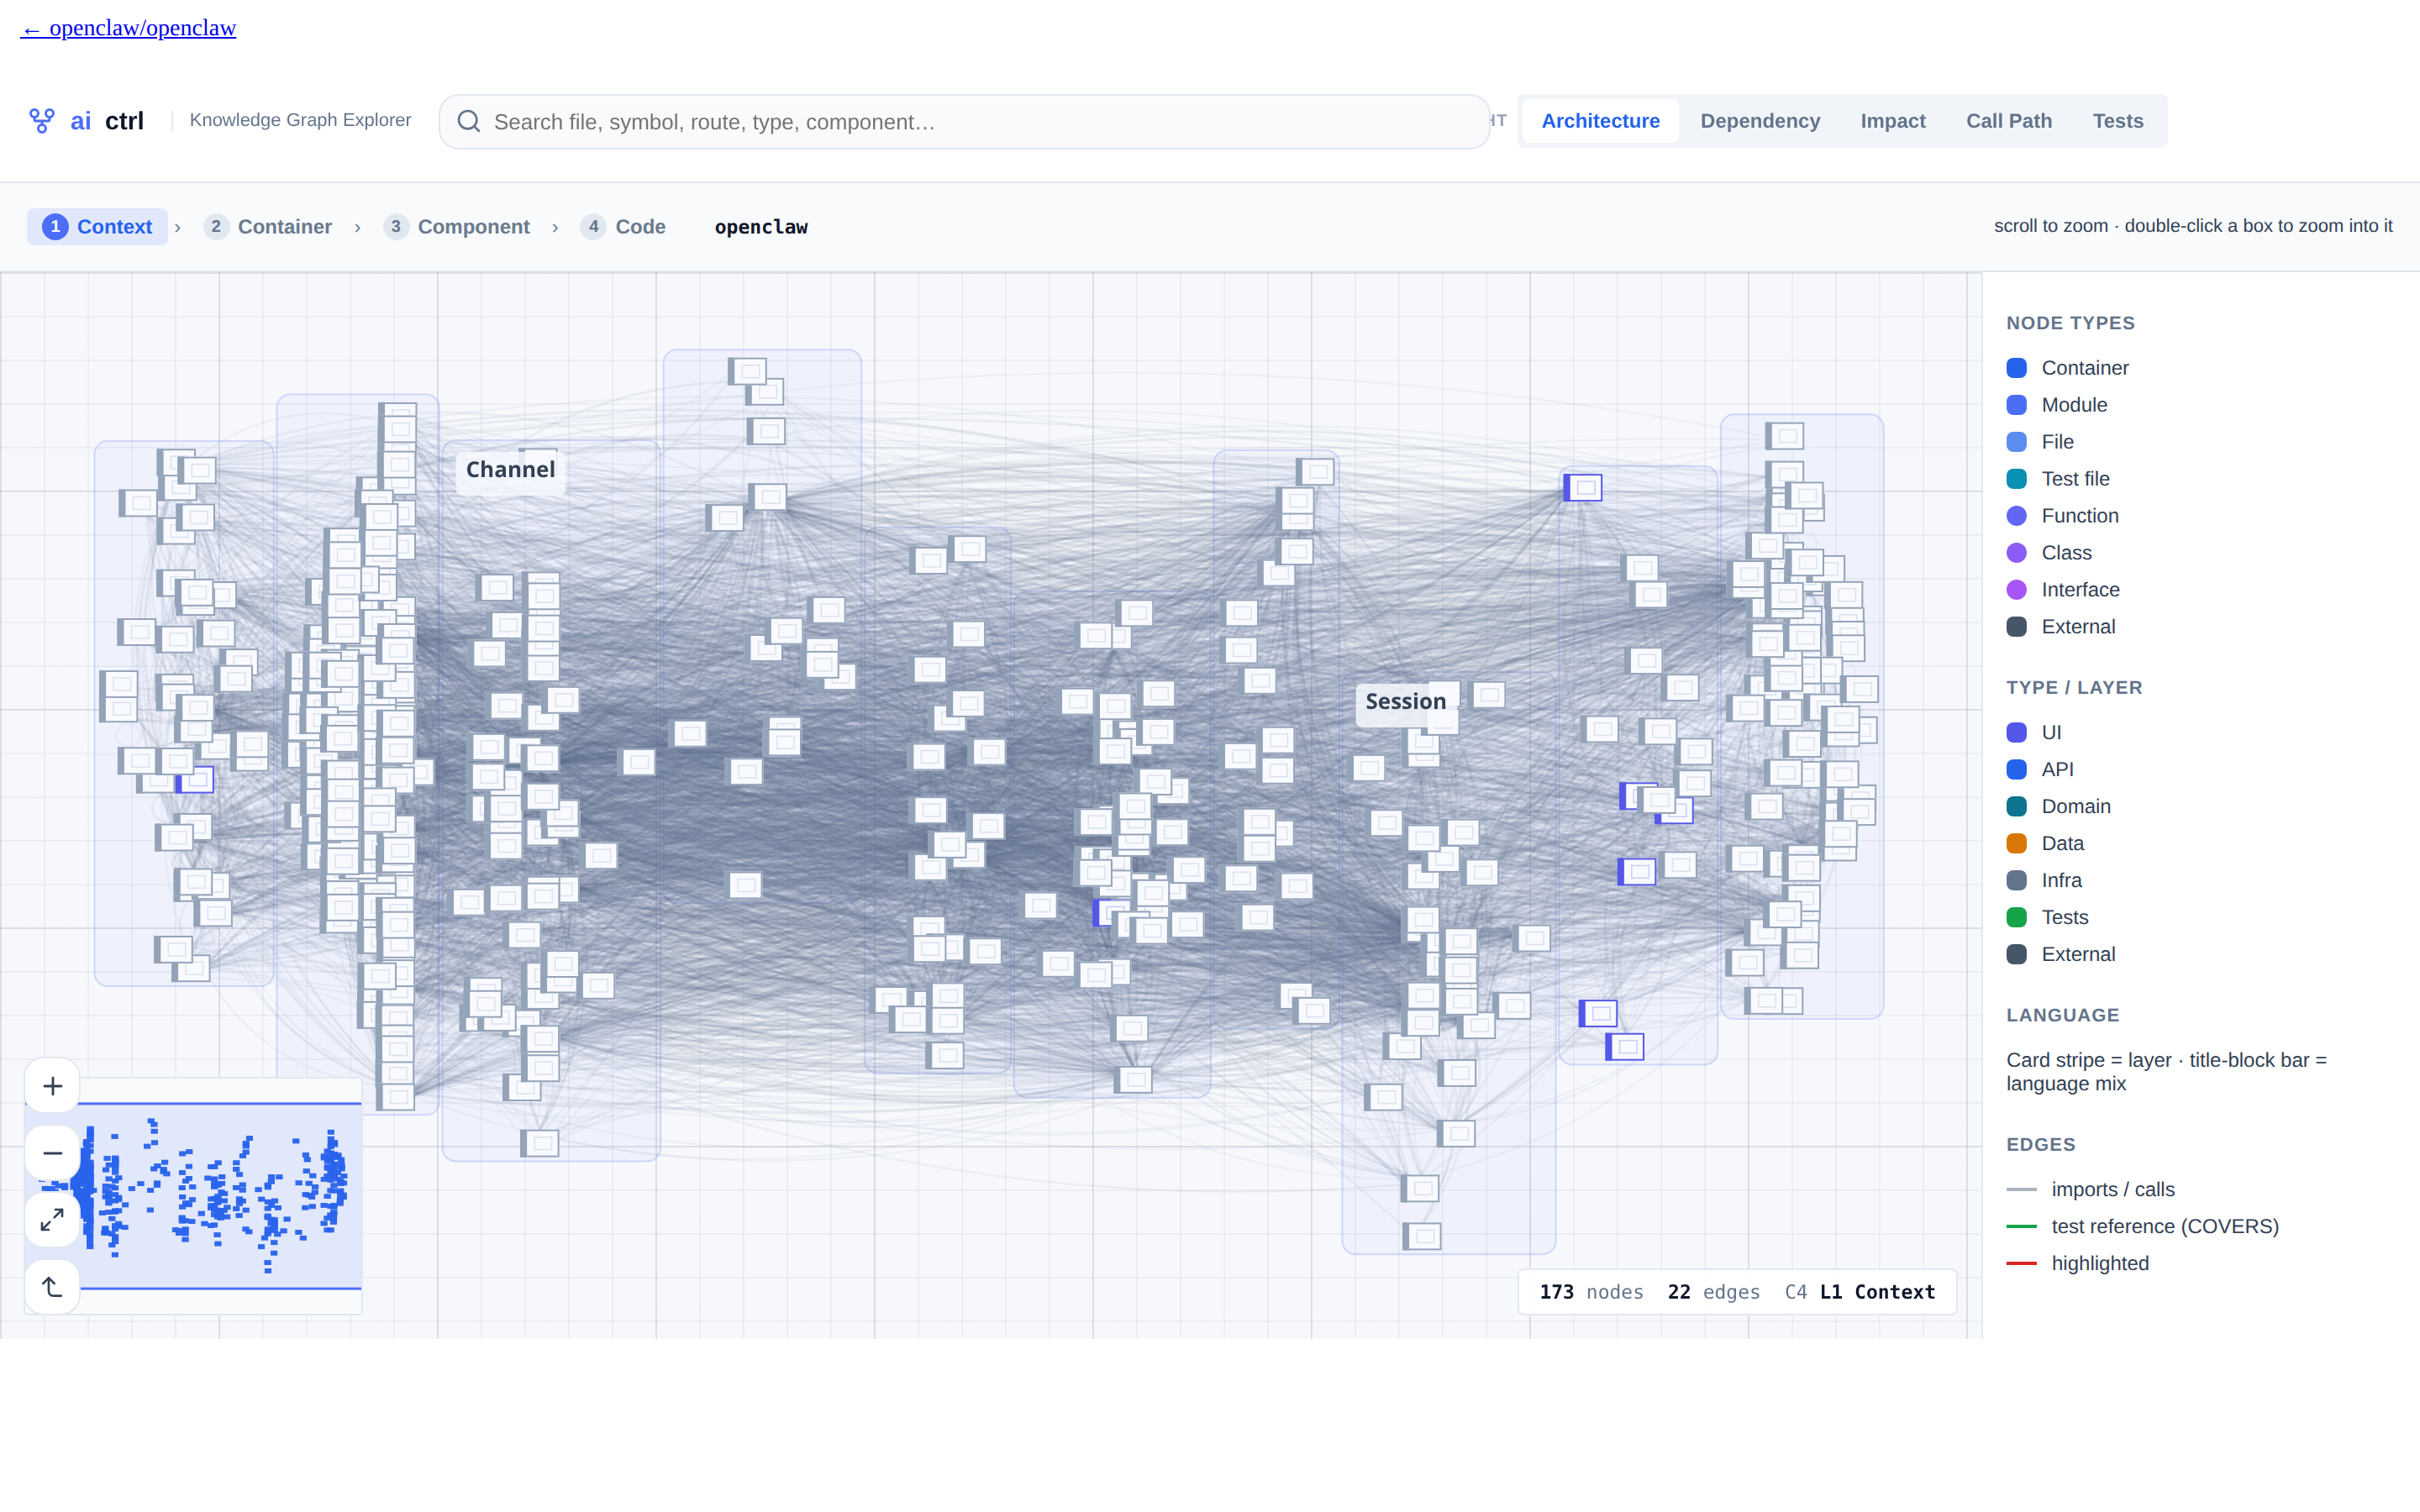
Task: Click the openclaw breadcrumb title
Action: 761,227
